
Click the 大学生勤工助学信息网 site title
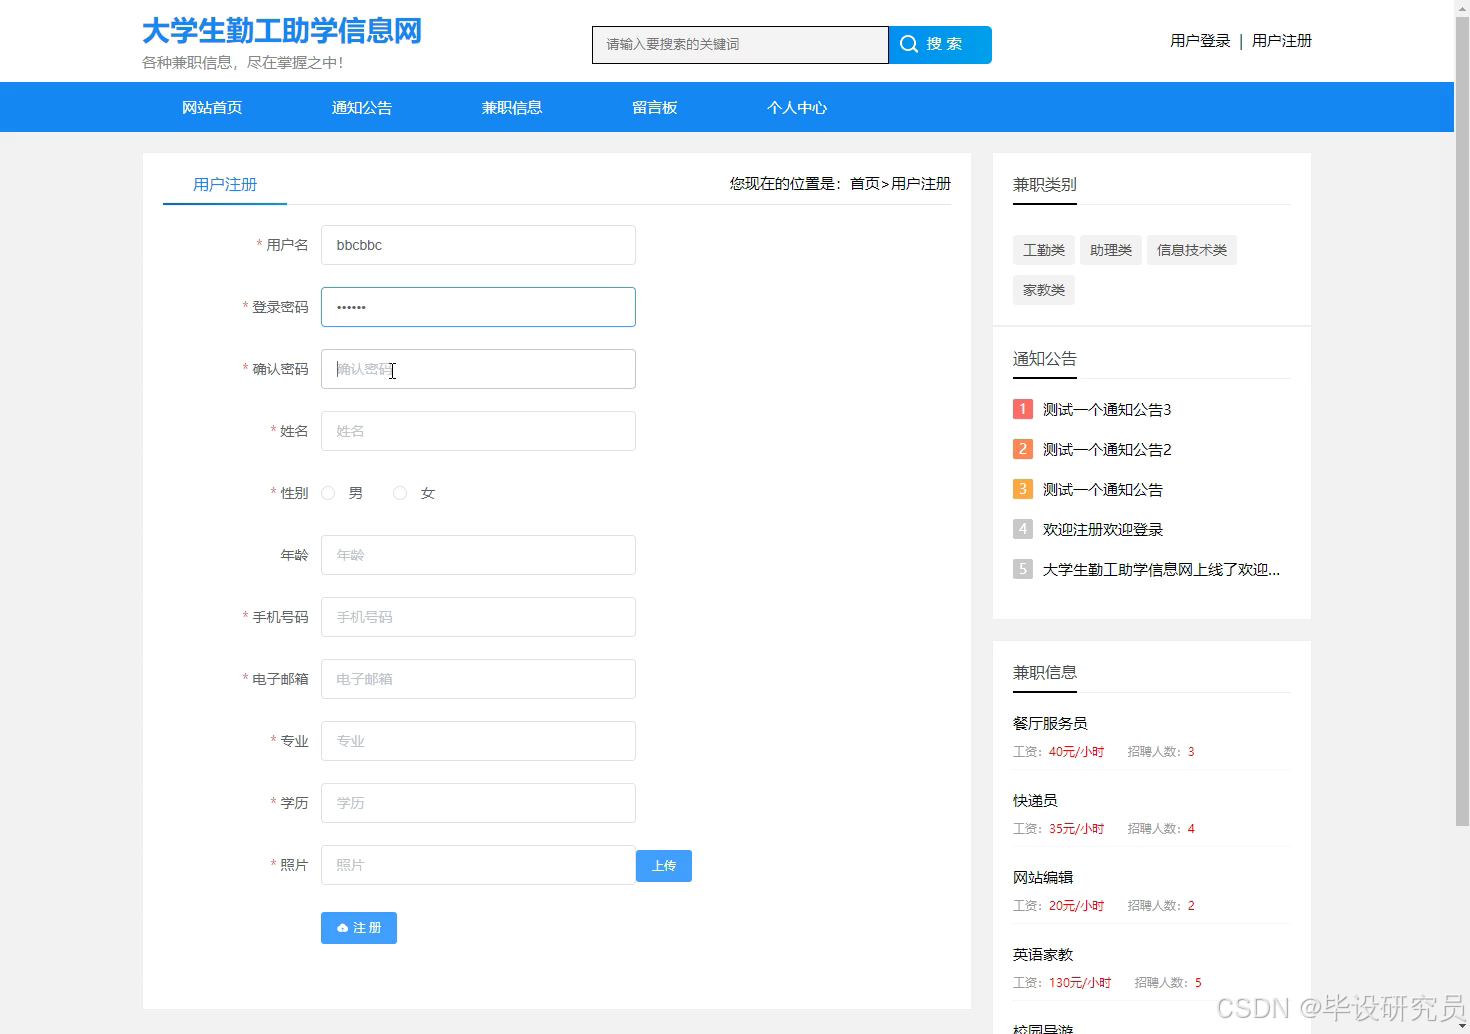tap(282, 31)
